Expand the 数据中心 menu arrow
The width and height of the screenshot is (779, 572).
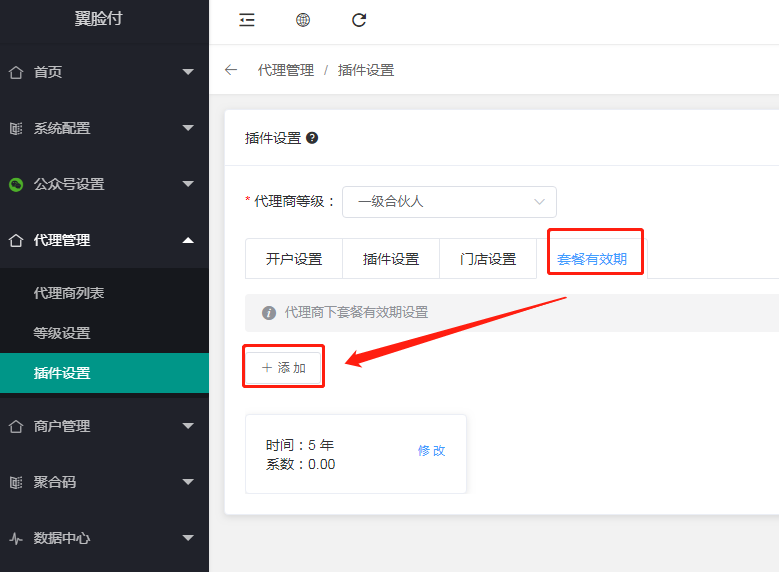coord(188,538)
